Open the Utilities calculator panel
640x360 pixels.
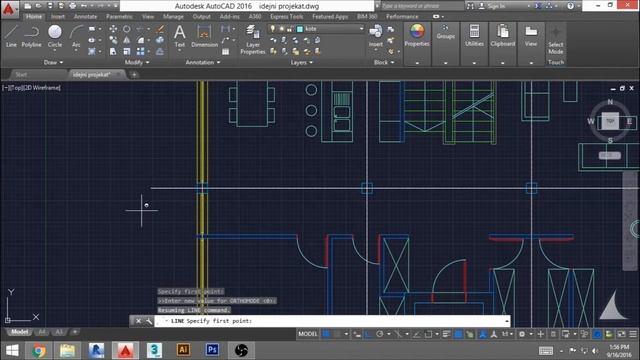(474, 35)
